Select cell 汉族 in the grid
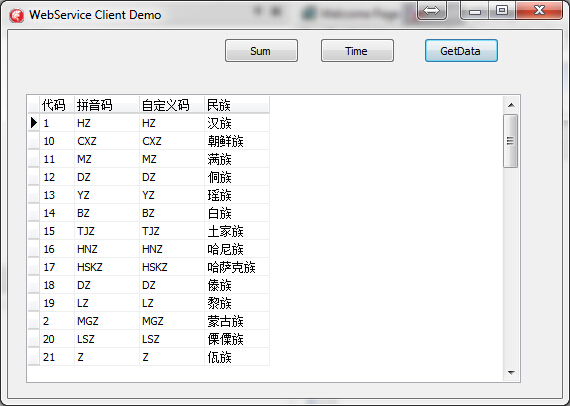570x406 pixels. (237, 123)
